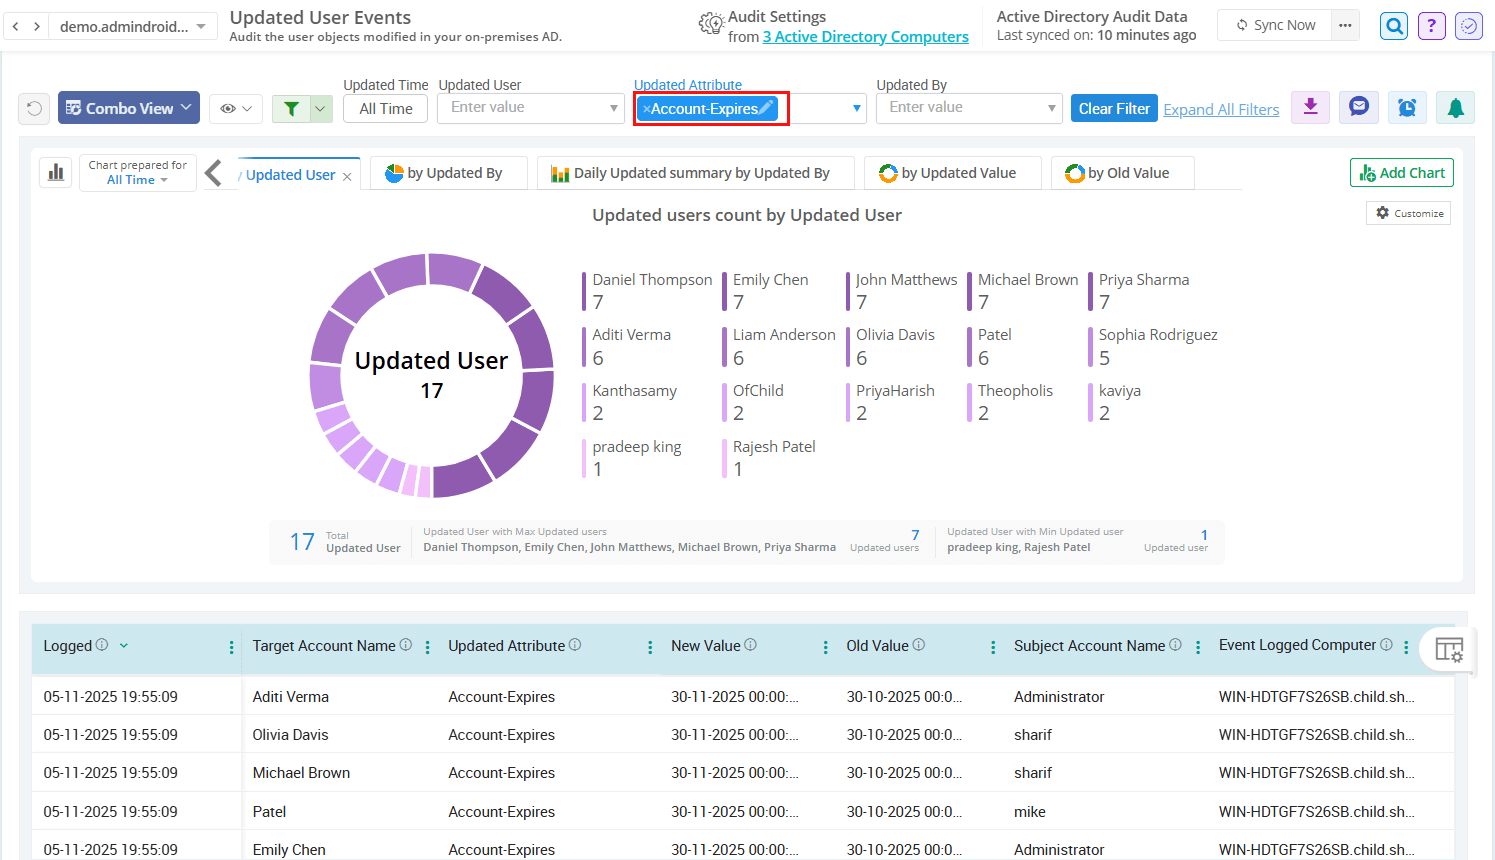Image resolution: width=1495 pixels, height=860 pixels.
Task: Expand the Updated Time All Time dropdown
Action: [x=385, y=107]
